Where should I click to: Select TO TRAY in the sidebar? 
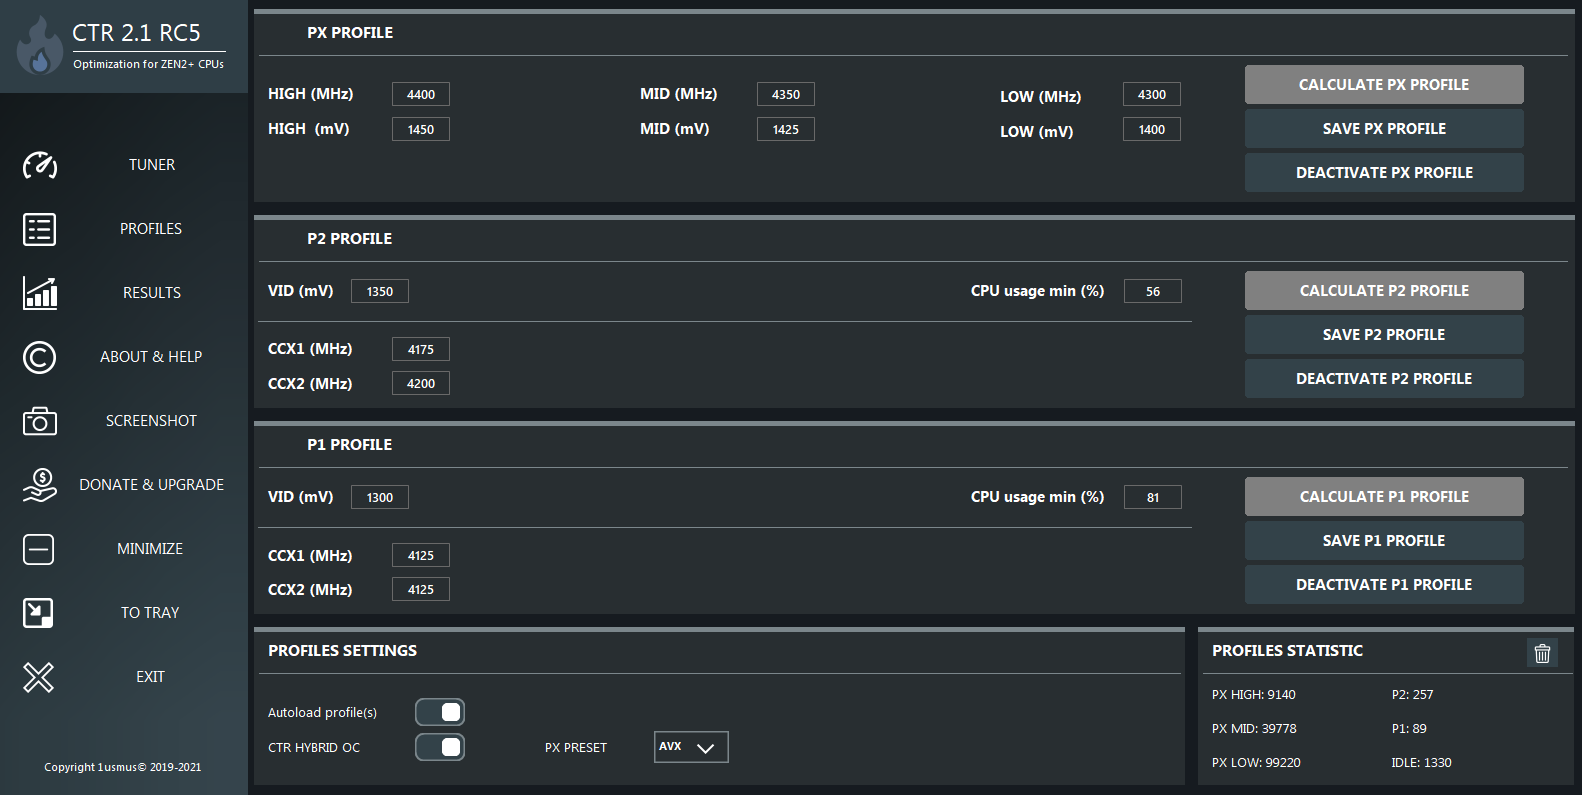click(150, 613)
